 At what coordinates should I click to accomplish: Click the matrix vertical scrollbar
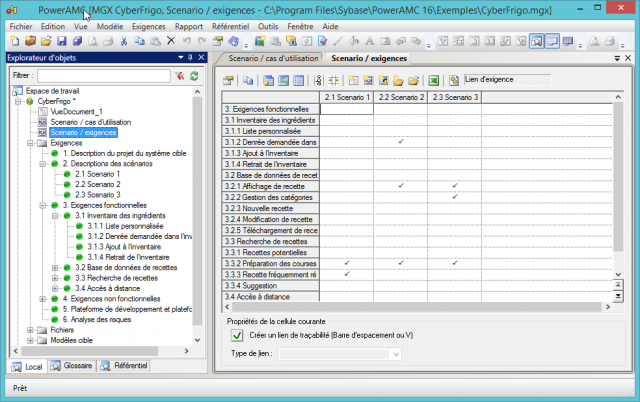click(618, 176)
